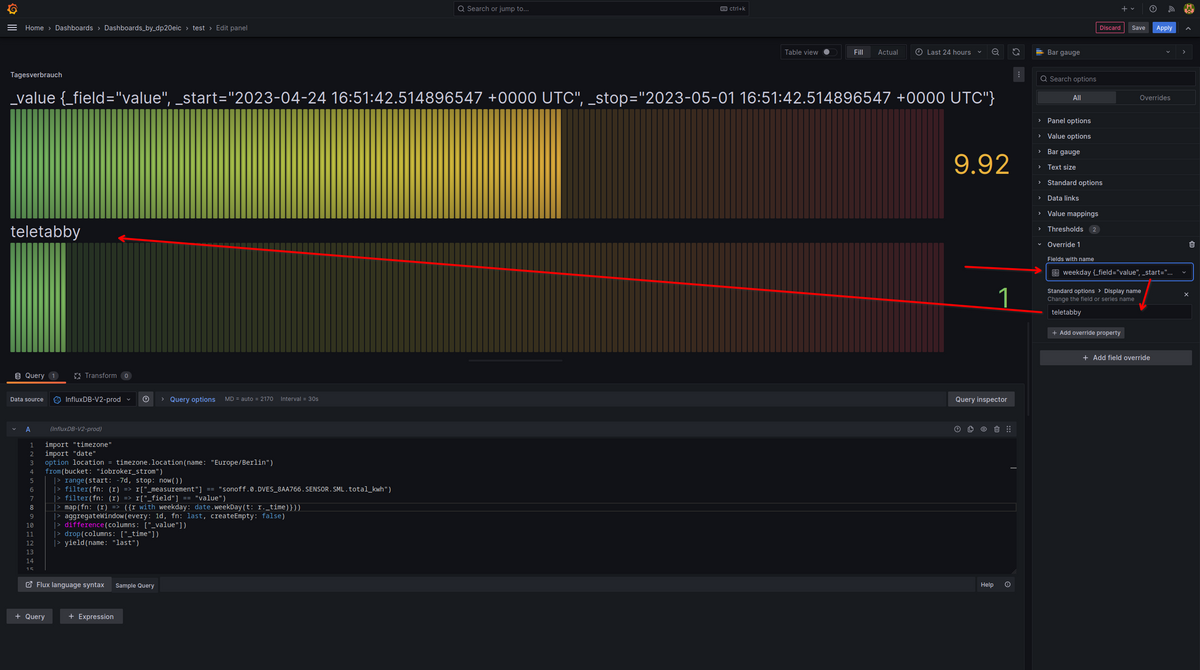Open the Last 24 hours time picker
This screenshot has width=1200, height=670.
click(948, 52)
